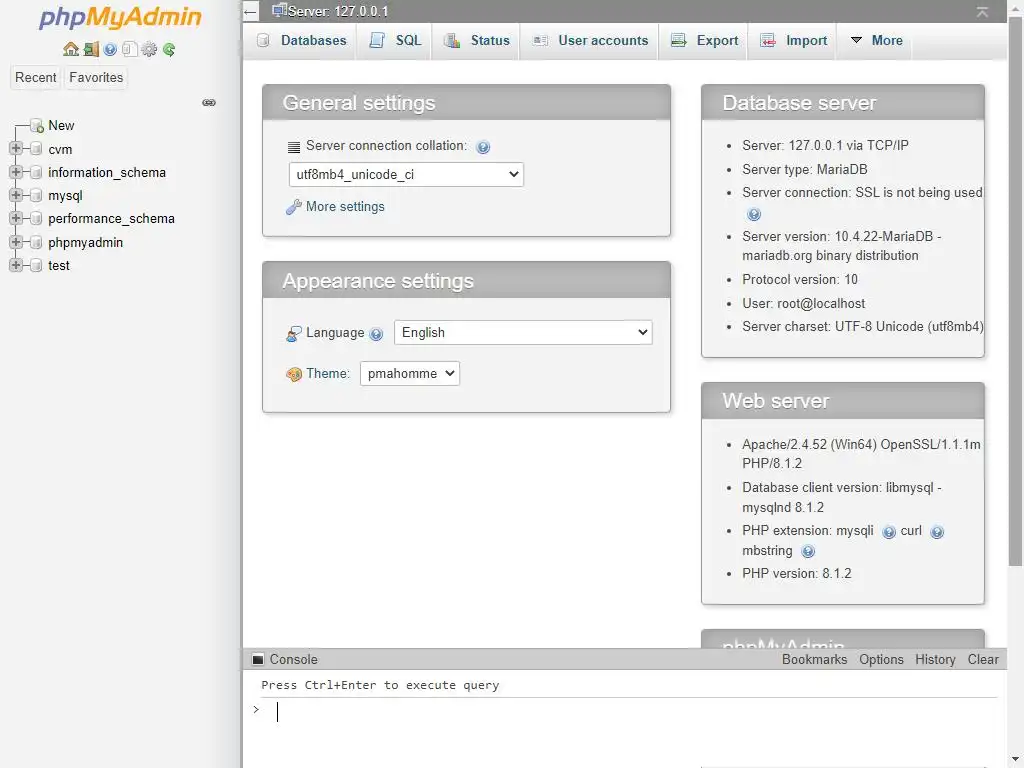Select the phpmyadmin database name
This screenshot has width=1024, height=768.
[86, 242]
